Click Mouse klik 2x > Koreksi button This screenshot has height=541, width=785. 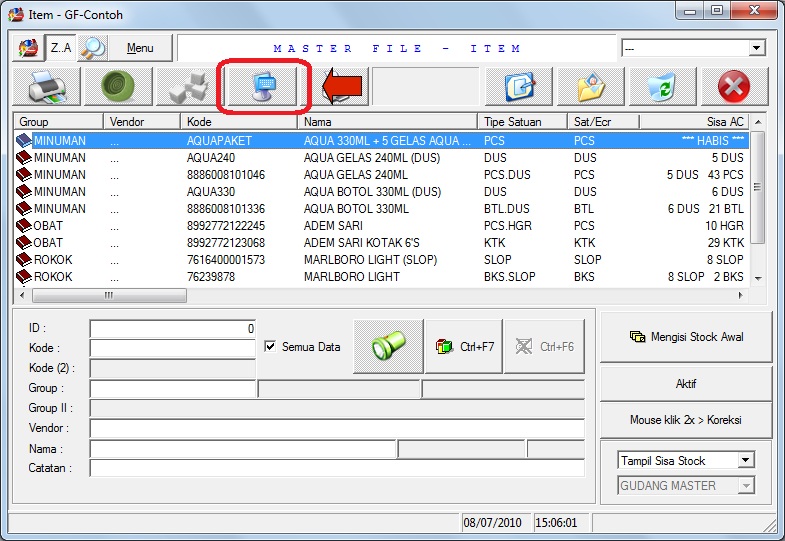tap(686, 419)
